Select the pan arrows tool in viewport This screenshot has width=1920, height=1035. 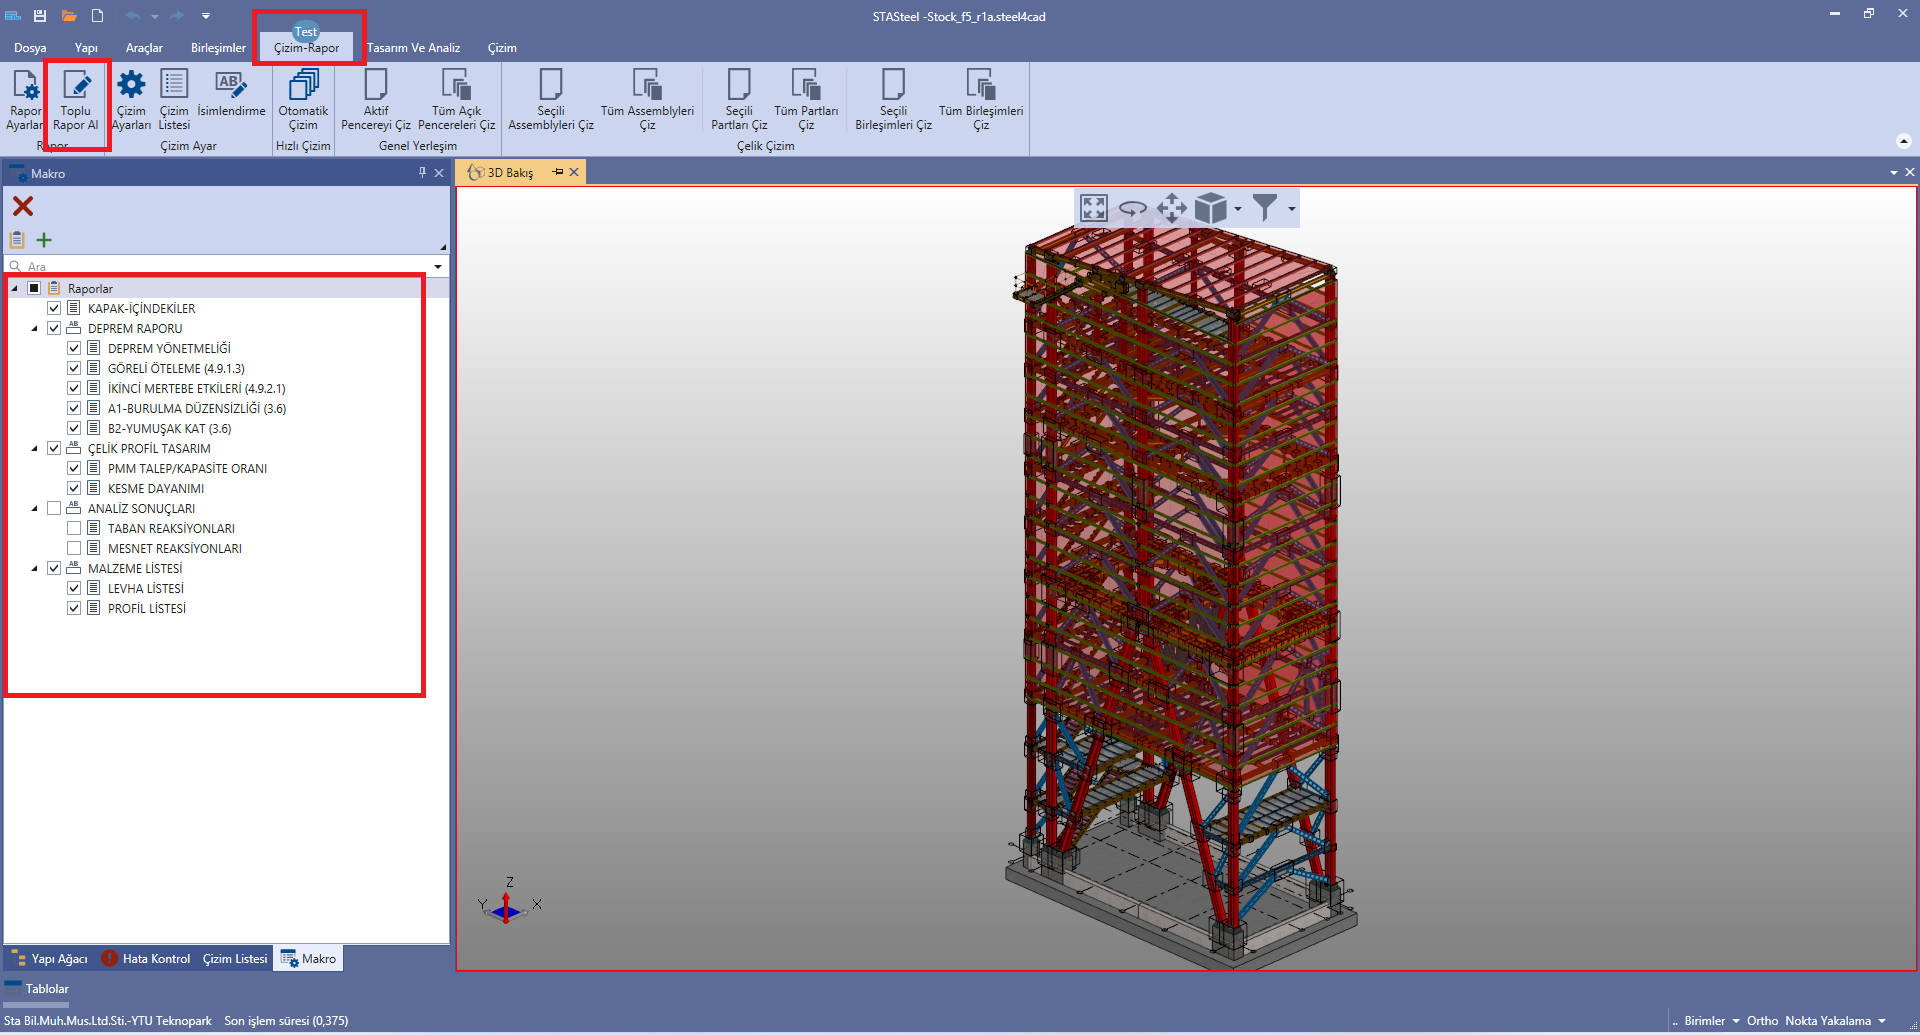1171,208
